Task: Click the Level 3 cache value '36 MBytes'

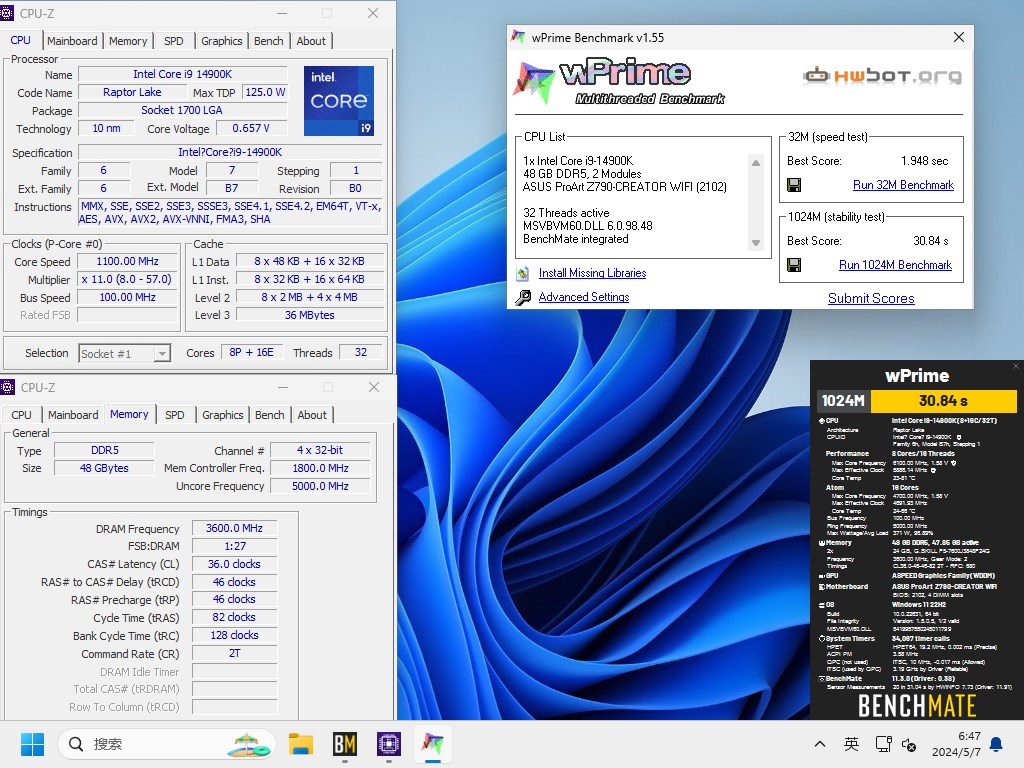Action: pyautogui.click(x=310, y=315)
